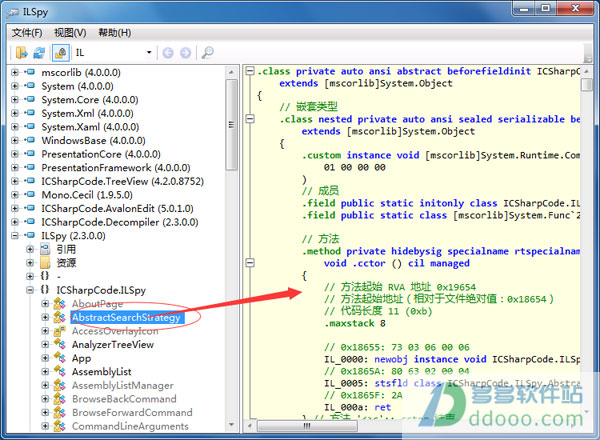Screen dimensions: 600x440
Task: Select ICSharpCode.TreeView assembly row
Action: click(122, 181)
